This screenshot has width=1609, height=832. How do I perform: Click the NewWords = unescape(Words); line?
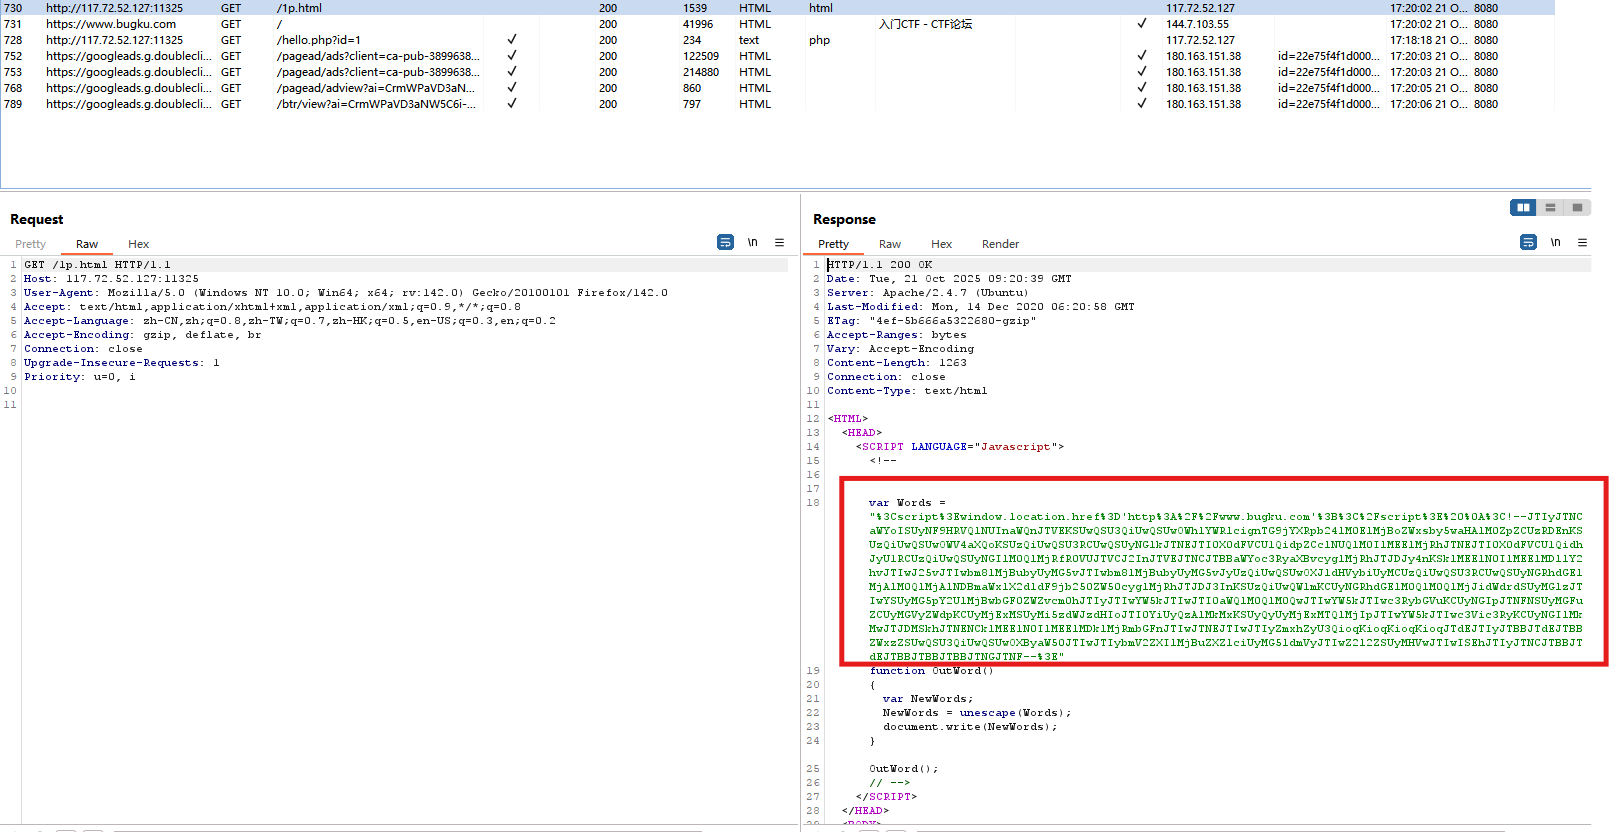[x=976, y=713]
